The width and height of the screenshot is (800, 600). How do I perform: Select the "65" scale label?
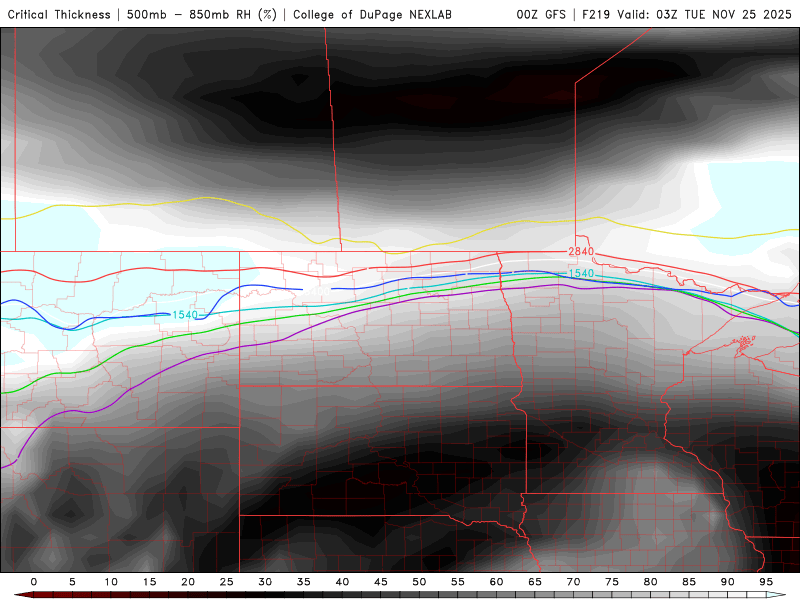(535, 582)
